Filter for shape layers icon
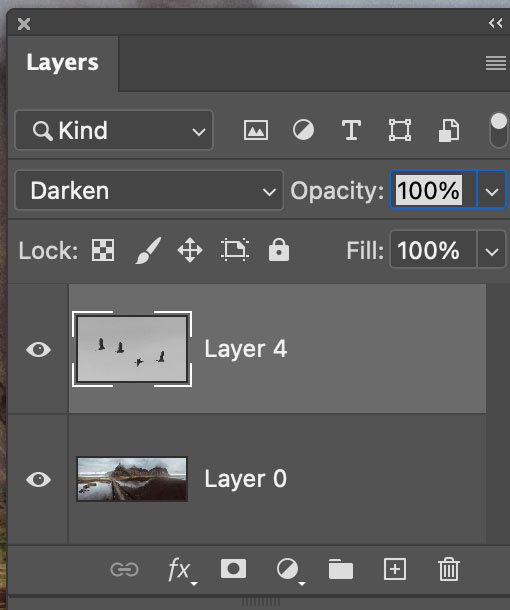This screenshot has width=510, height=610. coord(400,130)
